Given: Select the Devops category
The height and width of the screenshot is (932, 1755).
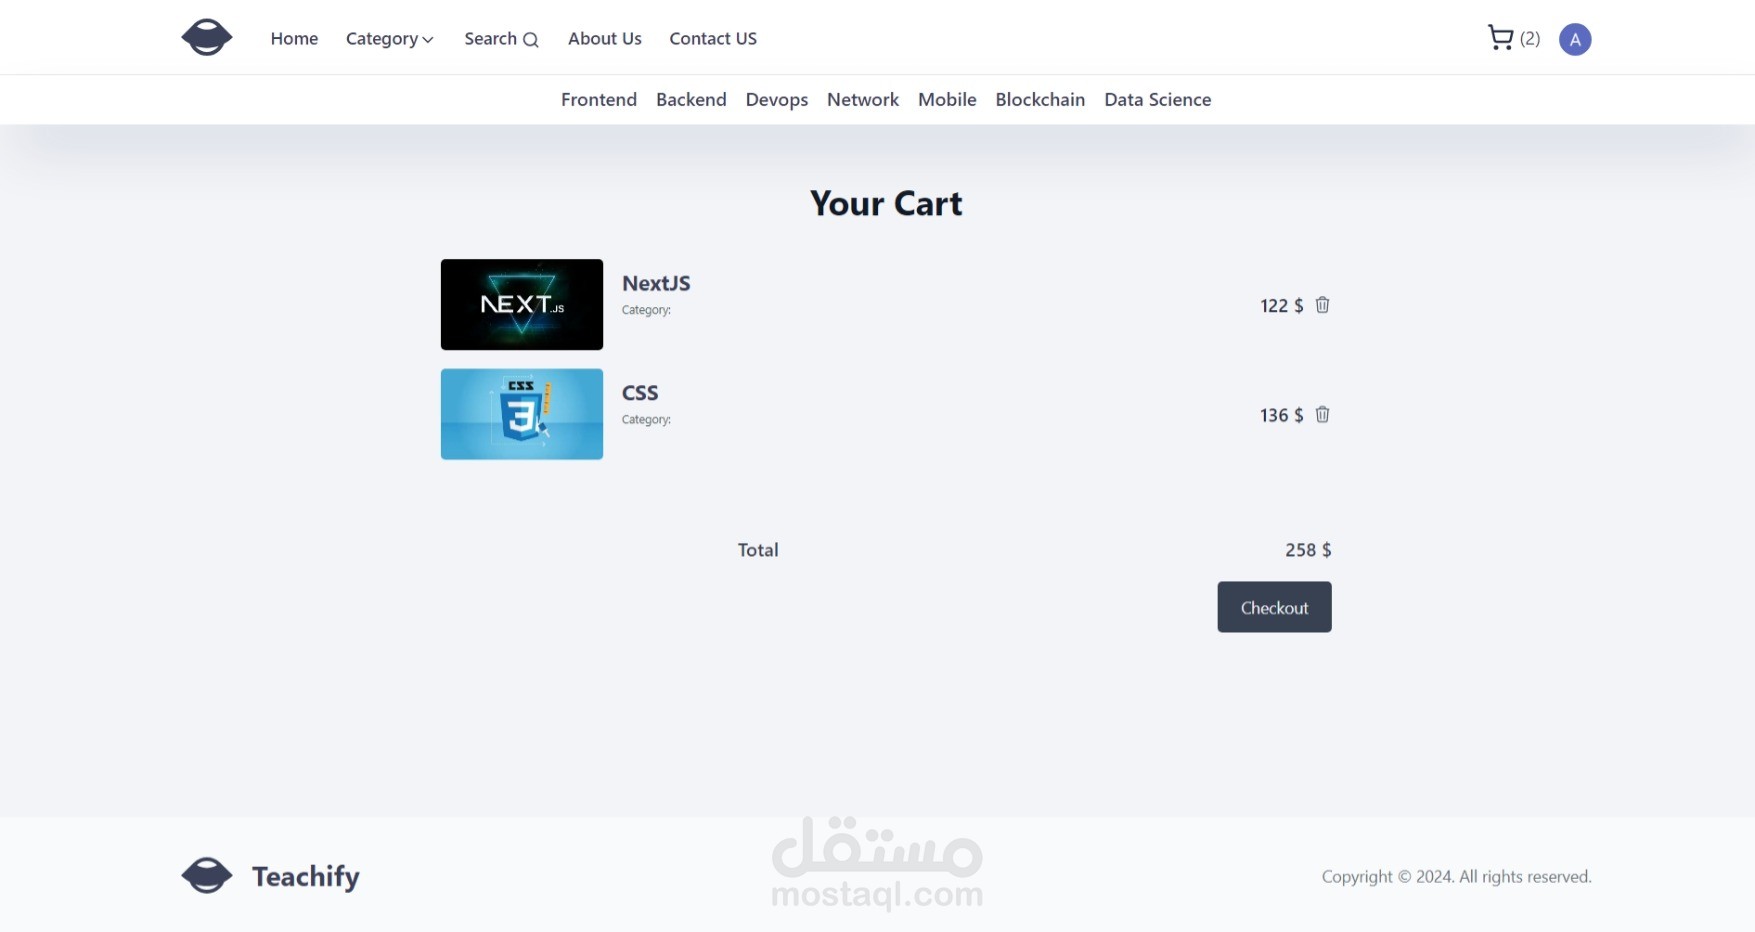Looking at the screenshot, I should tap(777, 100).
